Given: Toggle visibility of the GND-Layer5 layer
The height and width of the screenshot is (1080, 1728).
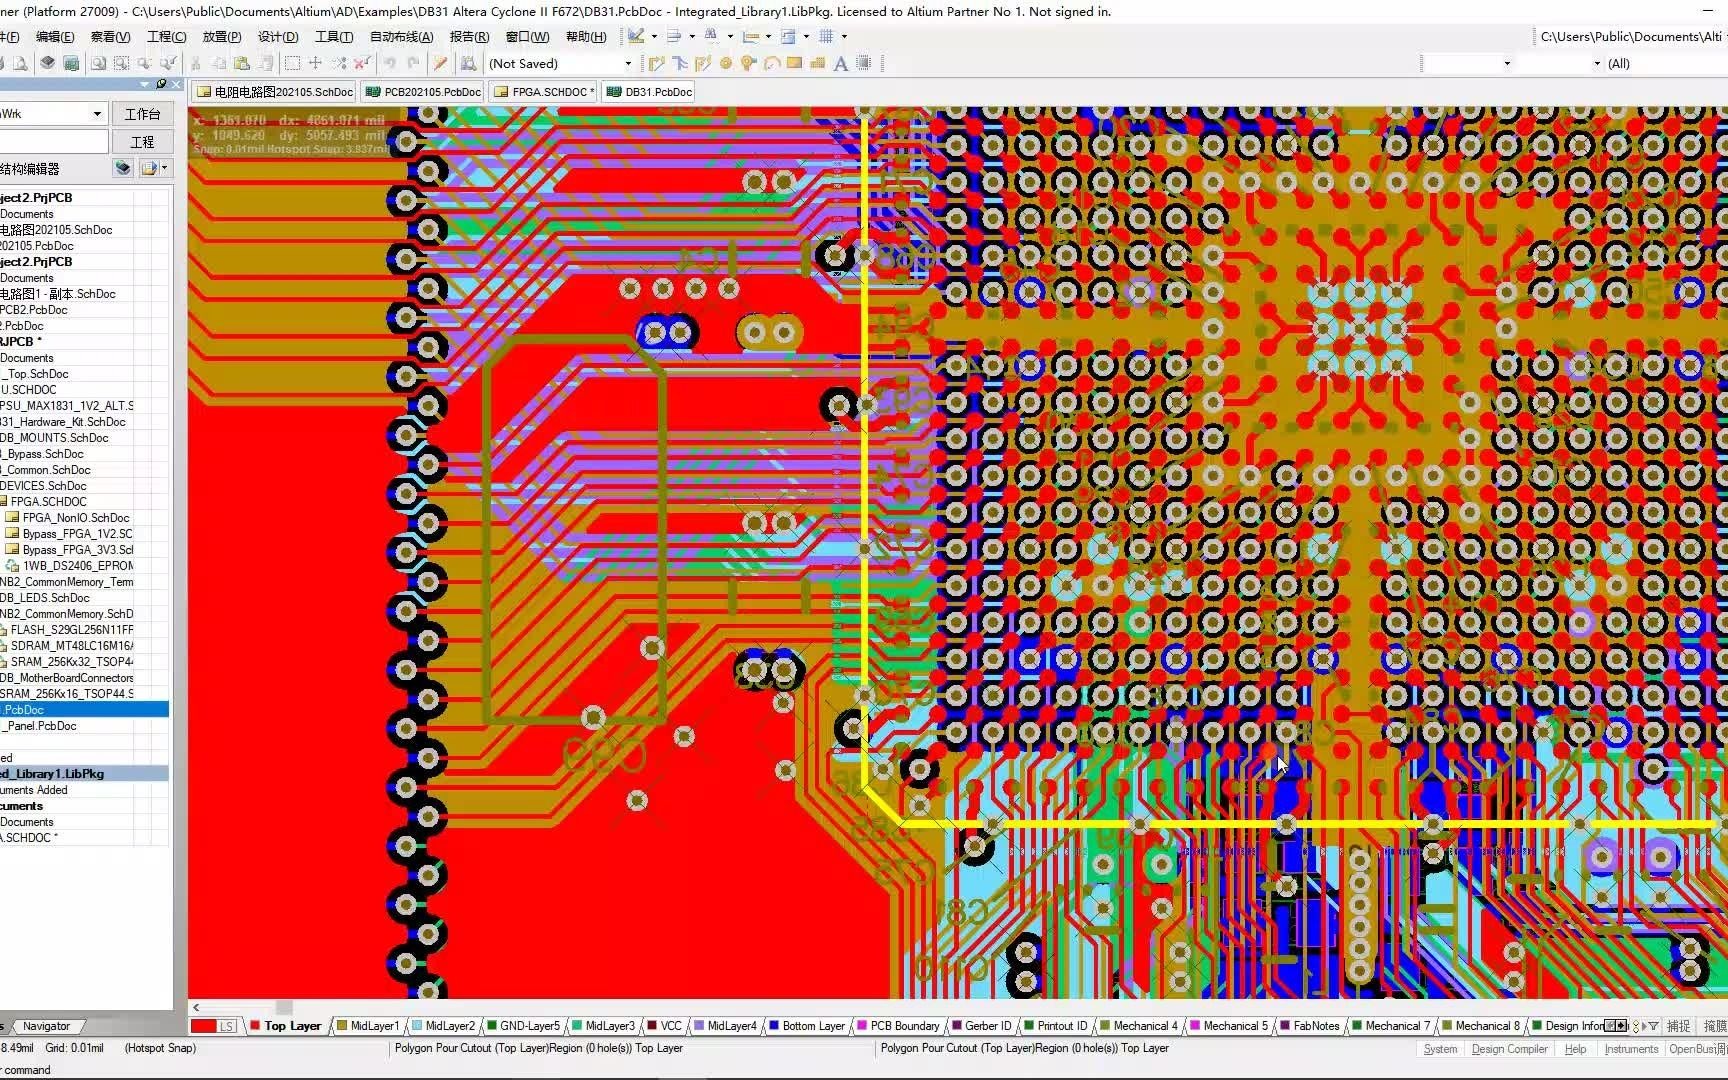Looking at the screenshot, I should point(525,1026).
